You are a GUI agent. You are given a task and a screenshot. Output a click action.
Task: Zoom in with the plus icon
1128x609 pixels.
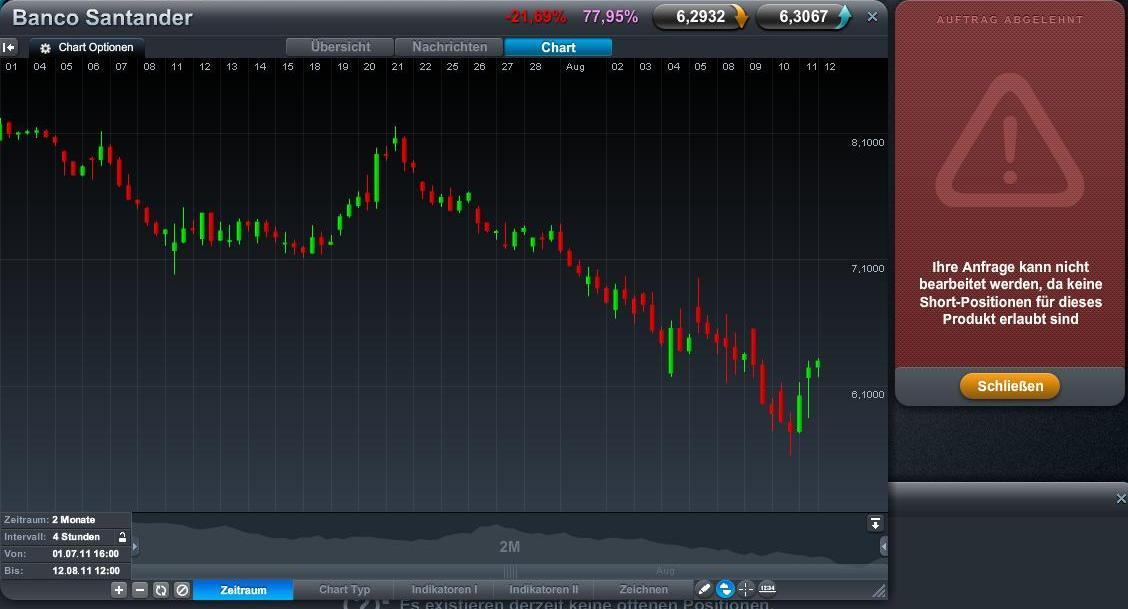coord(119,590)
